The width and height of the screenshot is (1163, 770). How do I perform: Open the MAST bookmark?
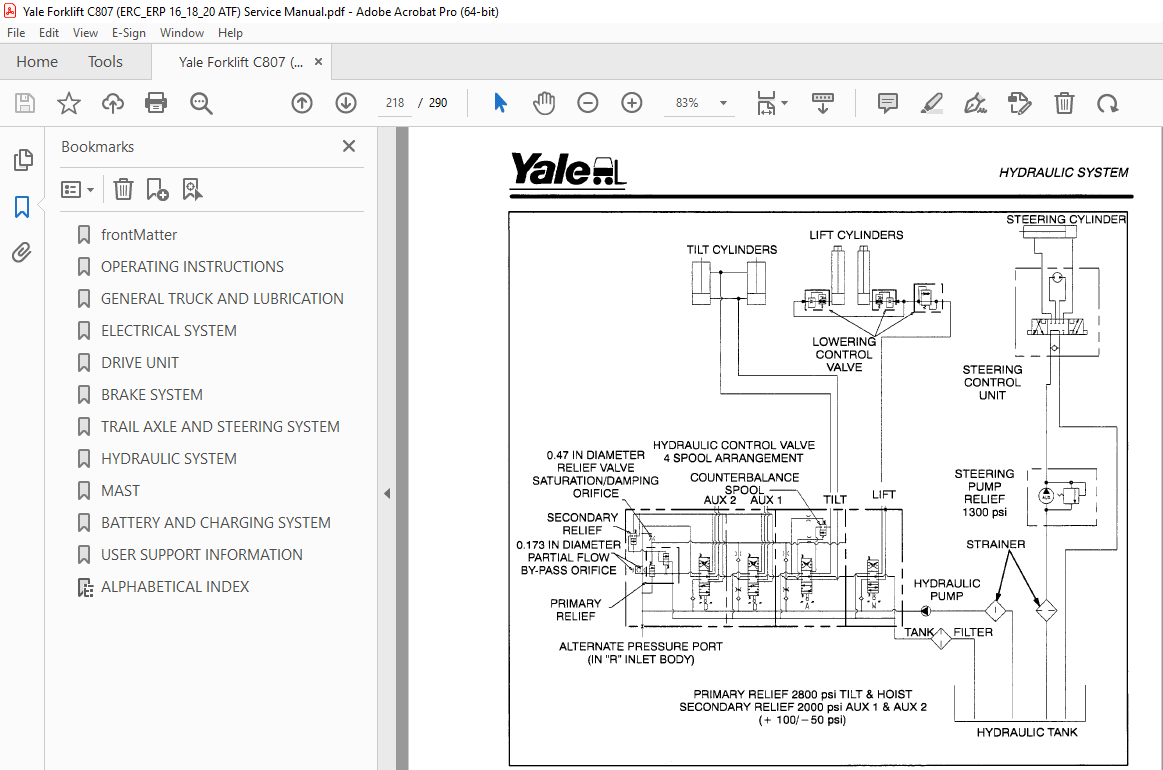pos(120,490)
